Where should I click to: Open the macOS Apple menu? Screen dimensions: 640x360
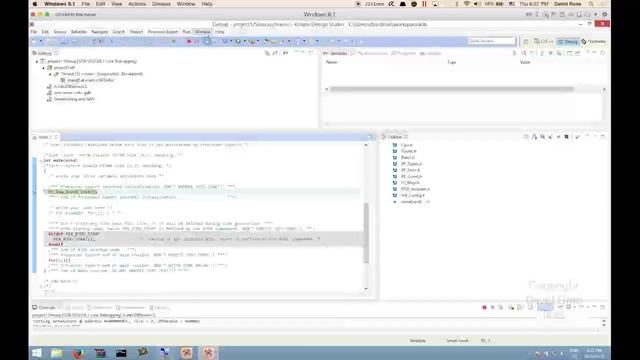pos(35,4)
